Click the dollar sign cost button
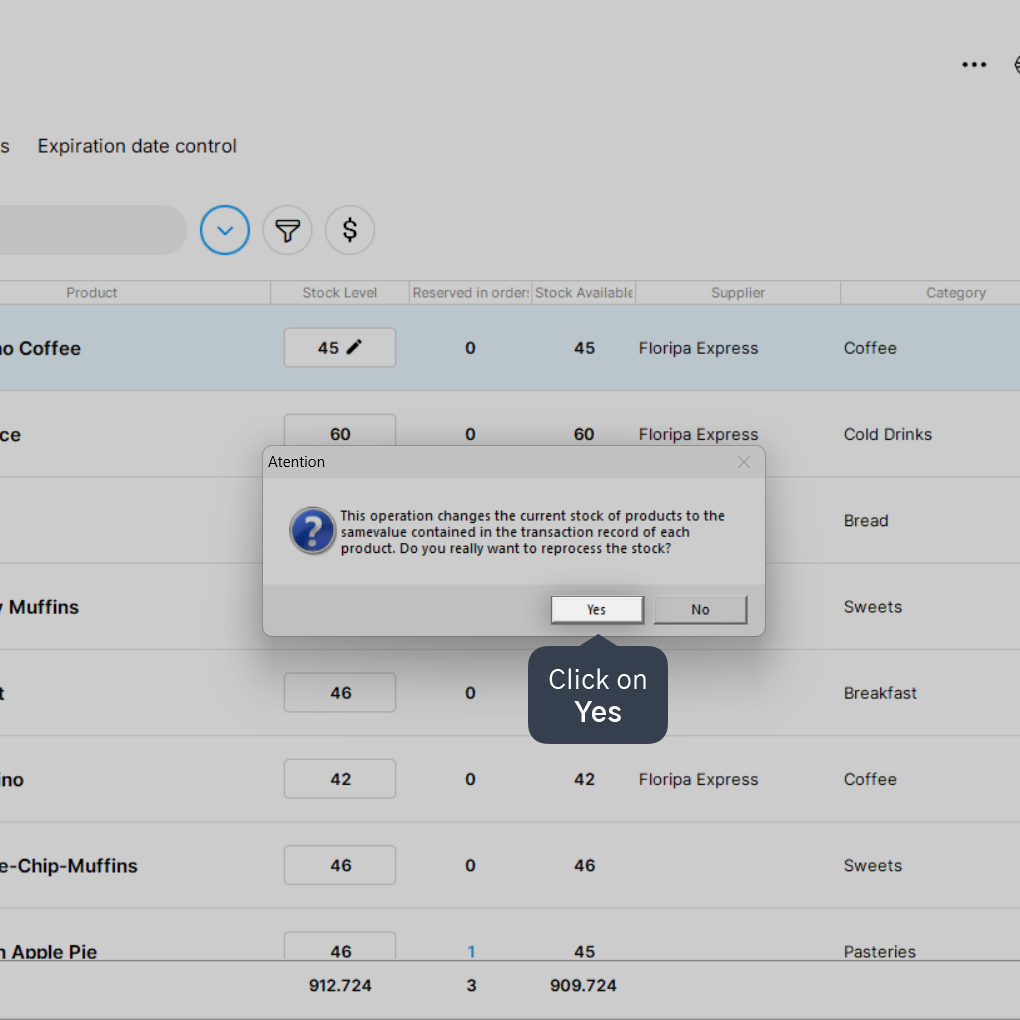The width and height of the screenshot is (1020, 1020). 350,230
